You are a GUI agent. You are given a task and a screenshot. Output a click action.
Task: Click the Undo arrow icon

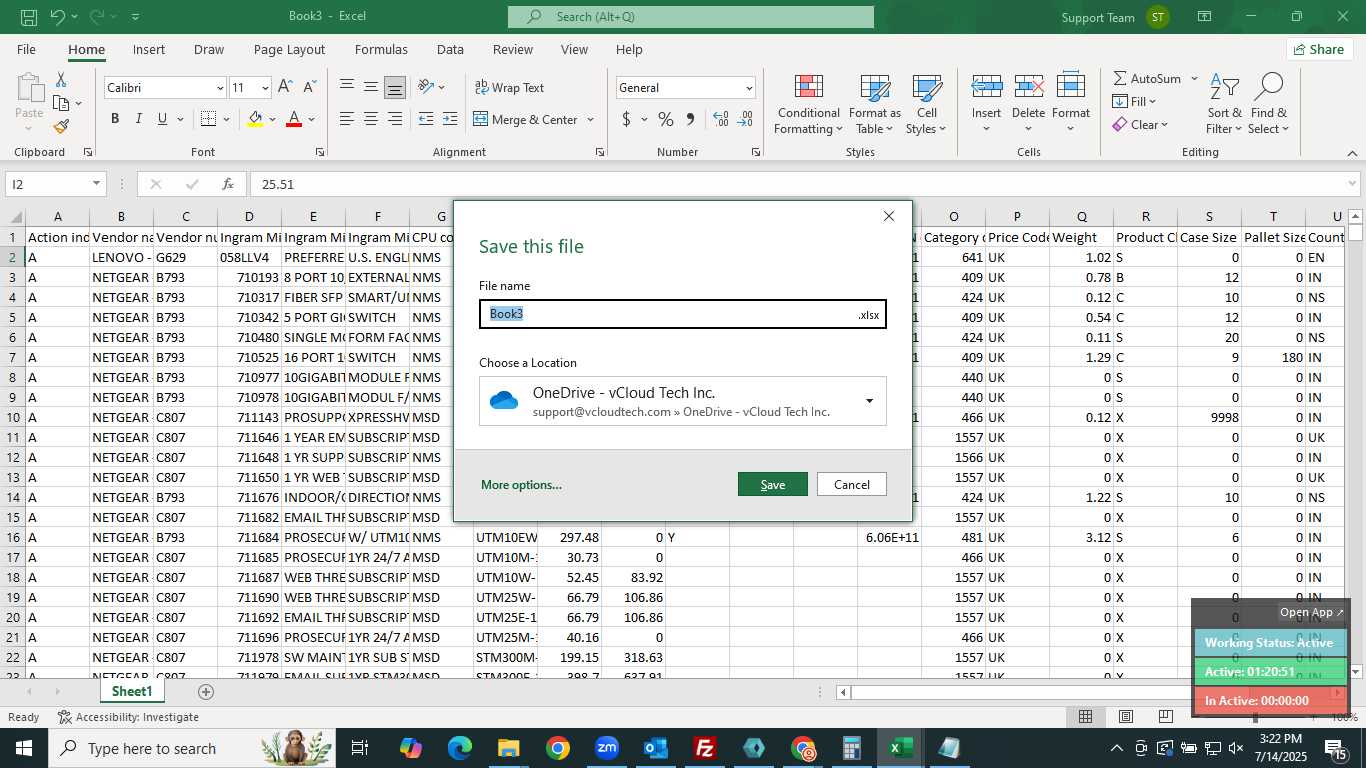(57, 17)
